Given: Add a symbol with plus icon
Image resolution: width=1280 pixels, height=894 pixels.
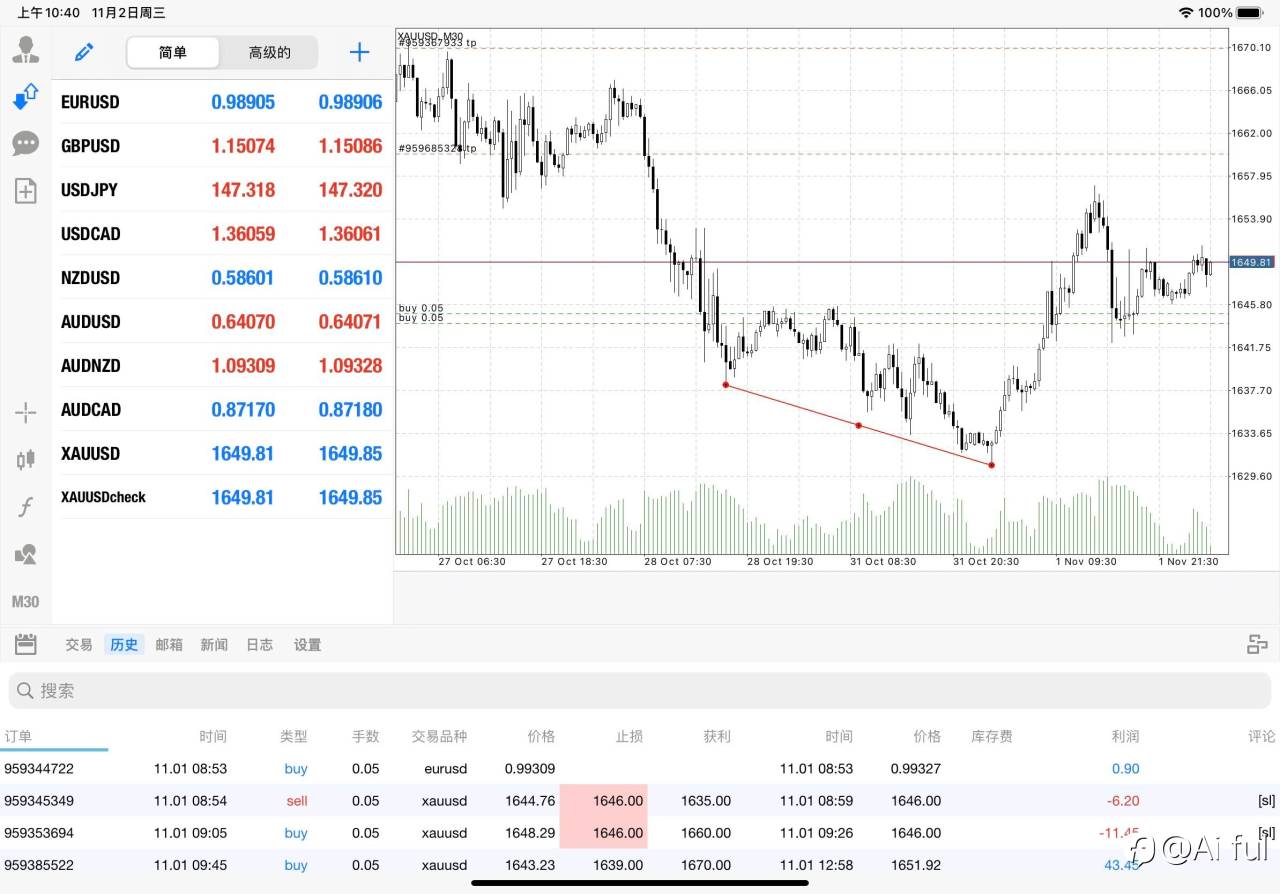Looking at the screenshot, I should [x=359, y=52].
